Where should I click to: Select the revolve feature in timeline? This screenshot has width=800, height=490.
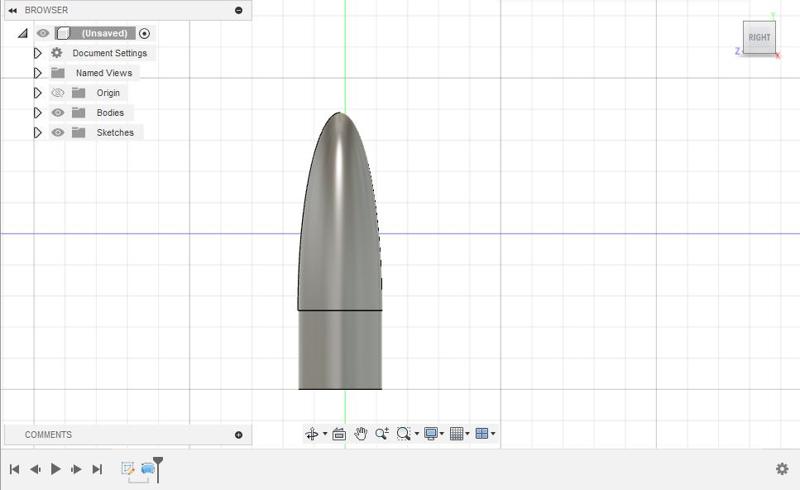point(147,469)
